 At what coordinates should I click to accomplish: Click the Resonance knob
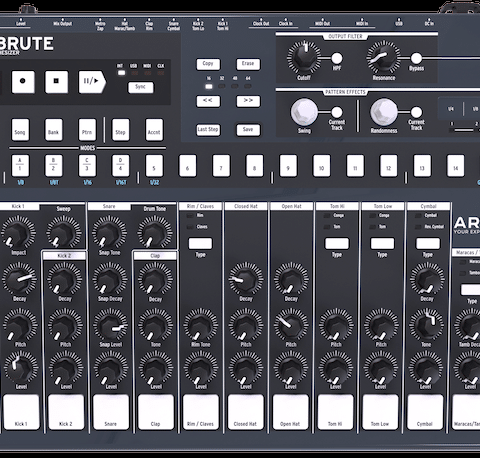[383, 58]
